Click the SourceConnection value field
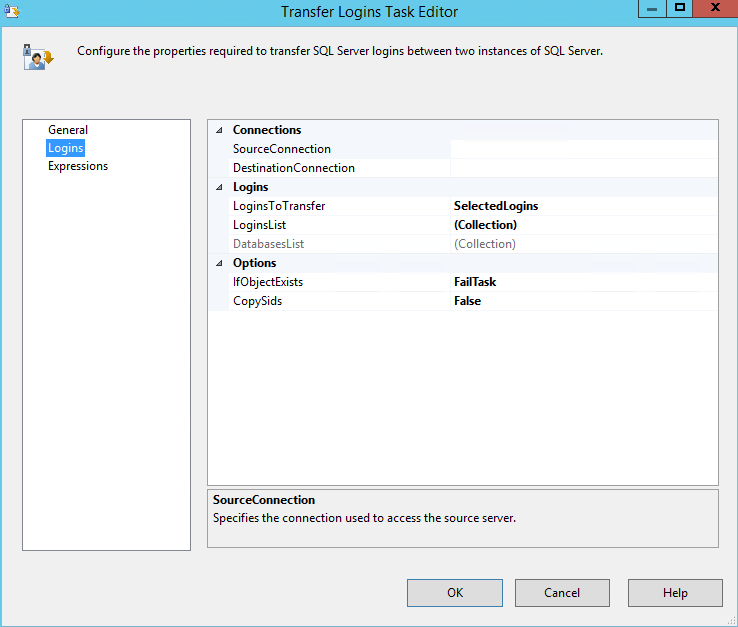 583,149
